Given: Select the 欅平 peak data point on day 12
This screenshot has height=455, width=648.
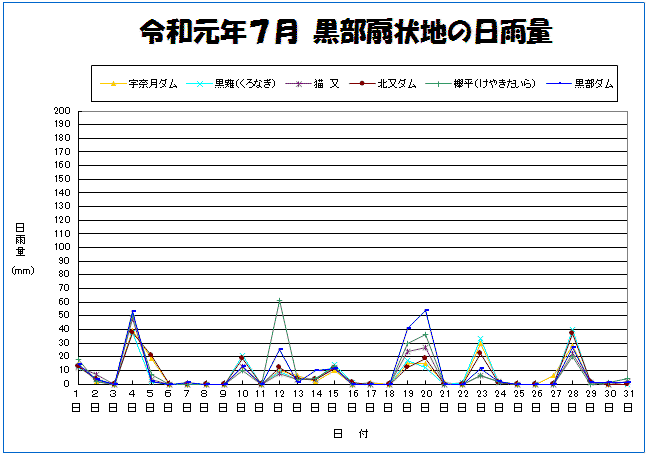Looking at the screenshot, I should coord(279,300).
